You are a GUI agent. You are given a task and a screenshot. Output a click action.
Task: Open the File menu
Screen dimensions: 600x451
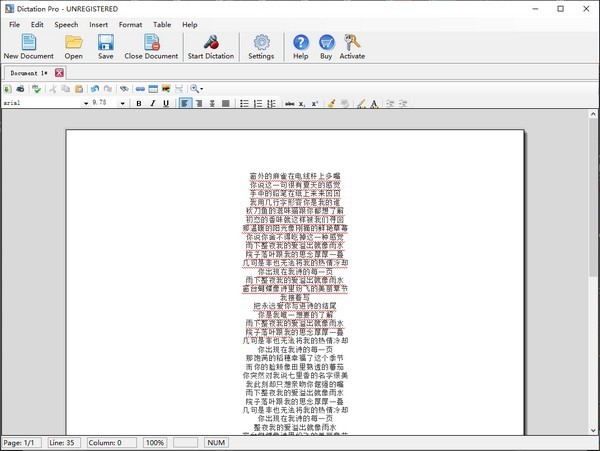[x=14, y=24]
